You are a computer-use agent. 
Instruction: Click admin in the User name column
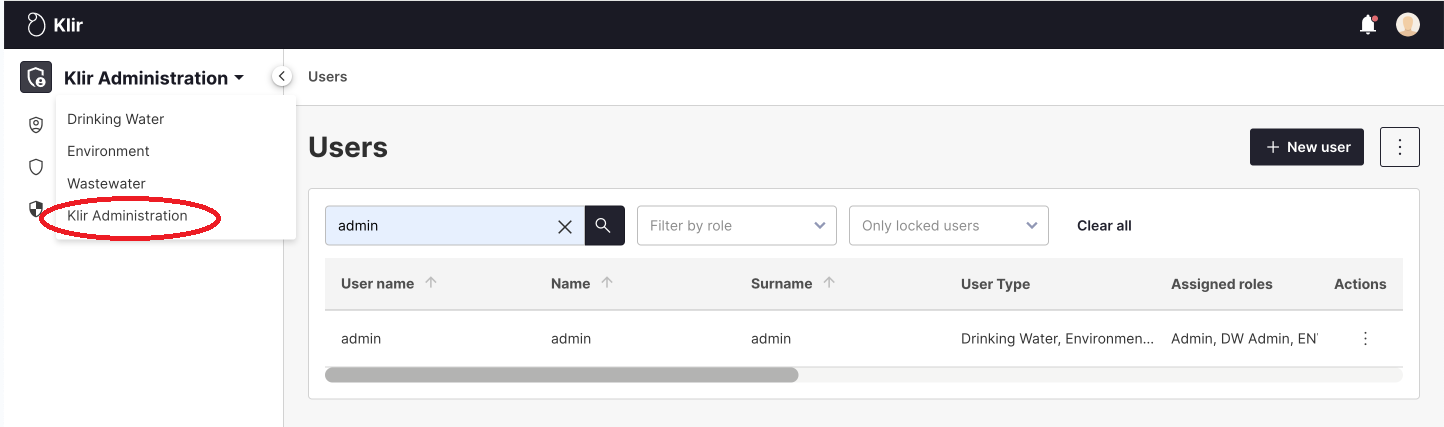point(361,339)
